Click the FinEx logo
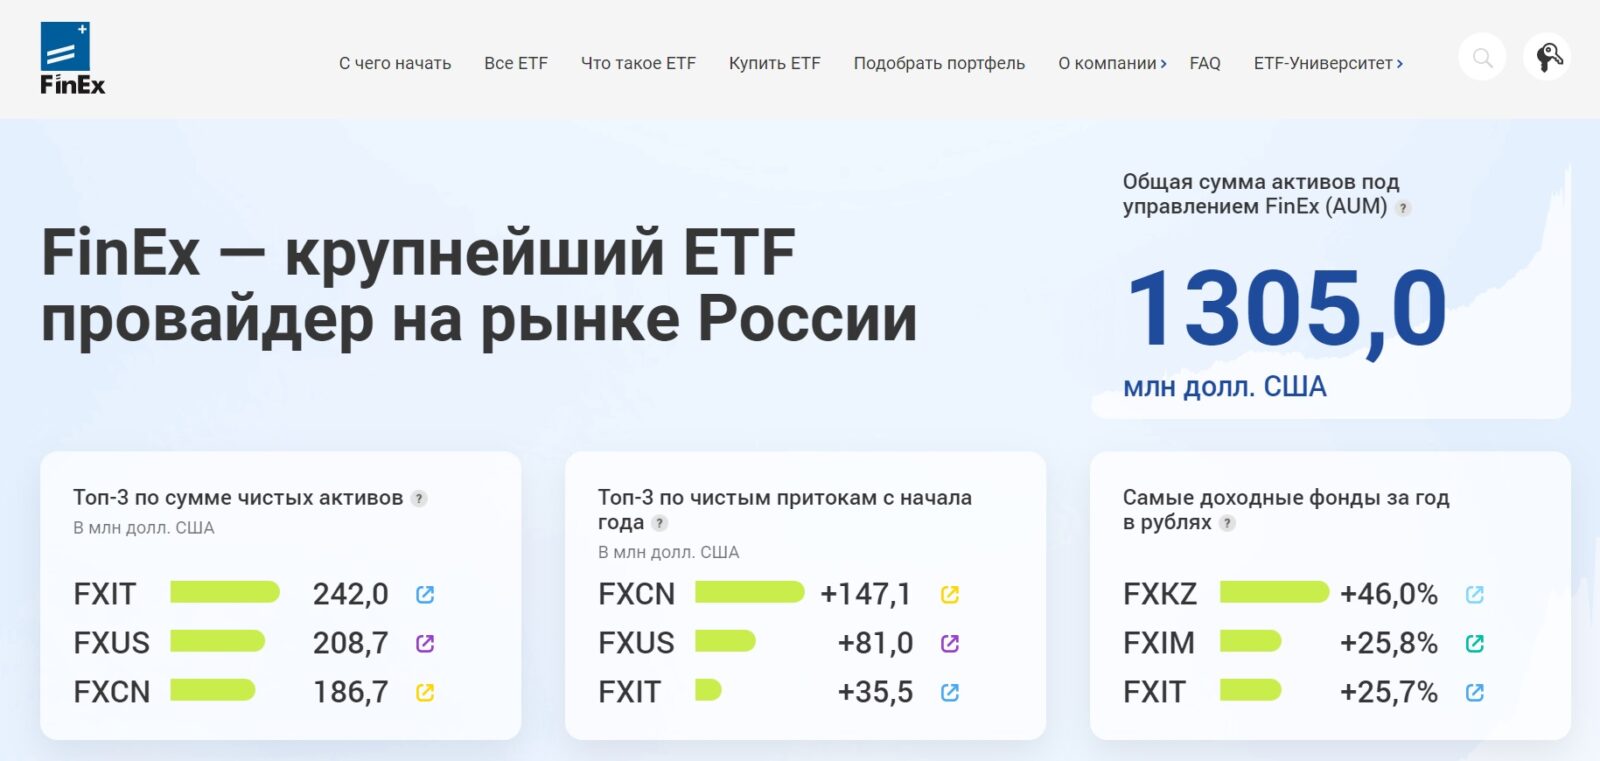Screen dimensions: 1600x761 [72, 58]
